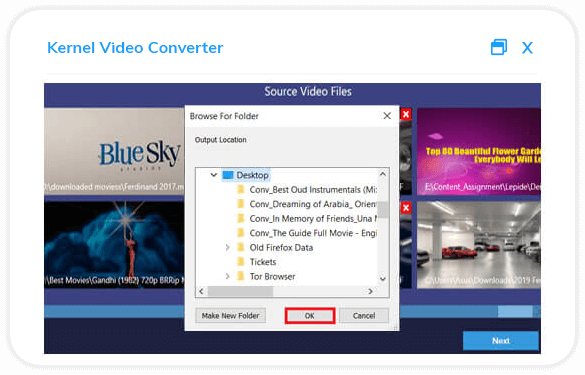Screen dimensions: 585x375
Task: Click folder icon beside Tickets
Action: pos(241,262)
